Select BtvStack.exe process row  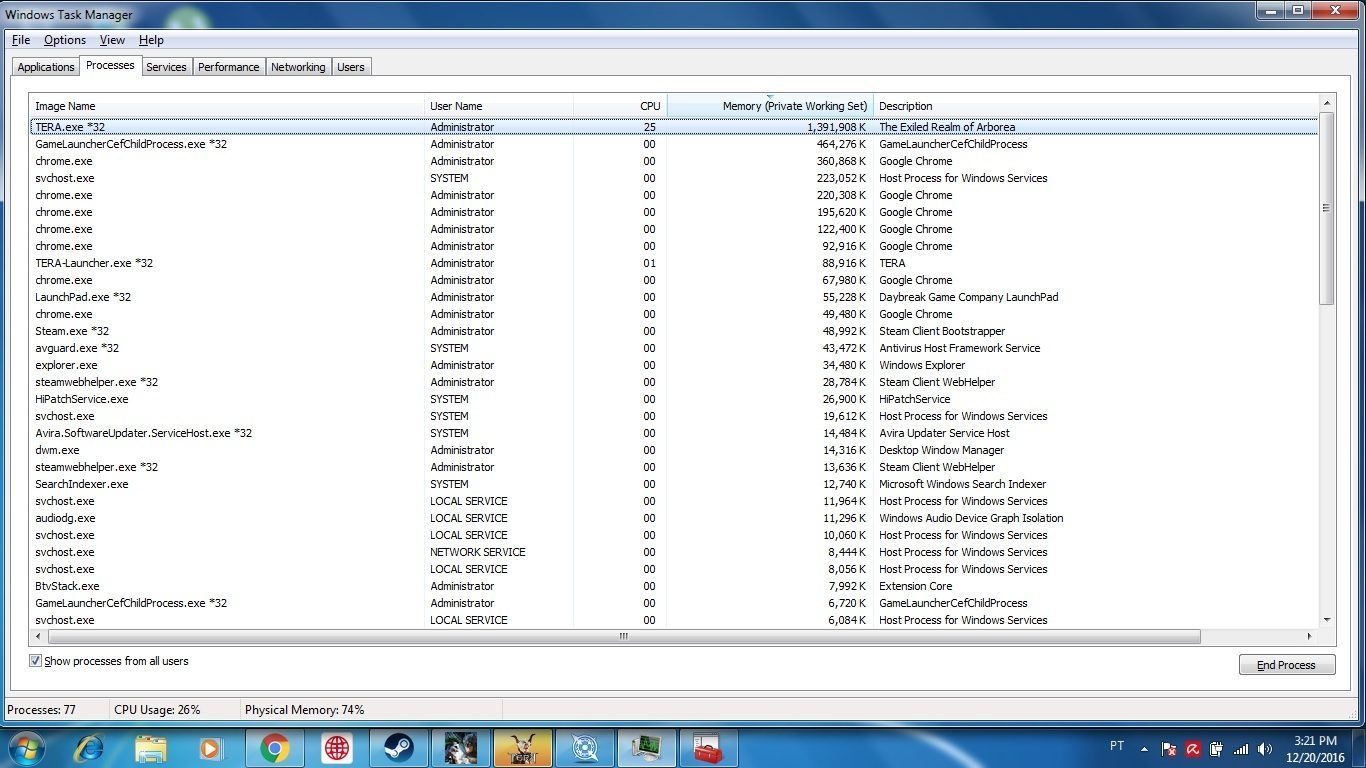pyautogui.click(x=674, y=586)
